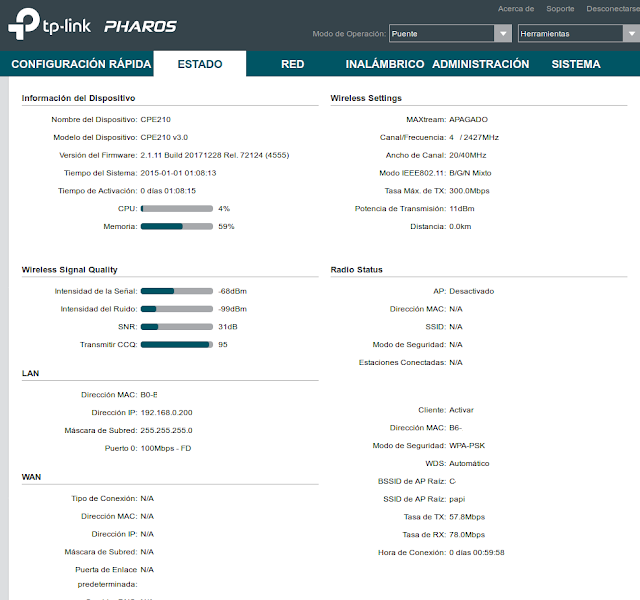Click channel width value 20/40MHz
The image size is (640, 600).
(x=468, y=155)
